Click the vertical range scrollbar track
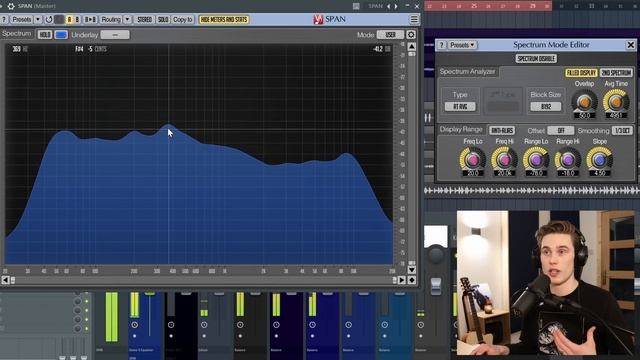The image size is (640, 360). pyautogui.click(x=412, y=158)
